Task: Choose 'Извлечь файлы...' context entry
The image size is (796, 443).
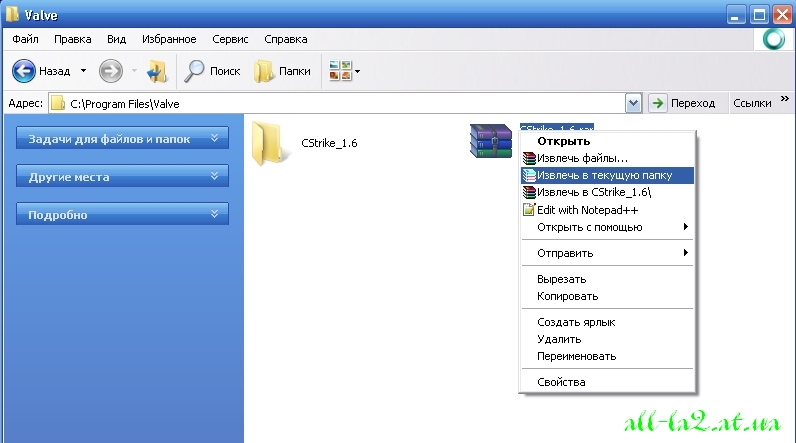Action: pos(607,158)
